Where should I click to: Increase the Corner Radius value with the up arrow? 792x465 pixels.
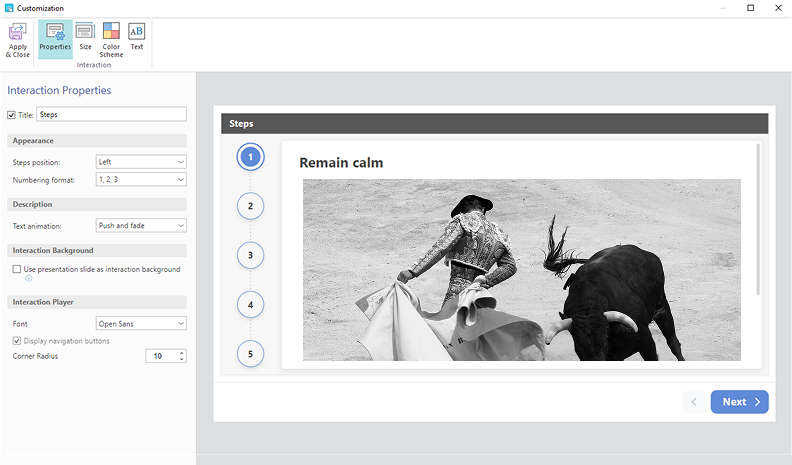181,352
